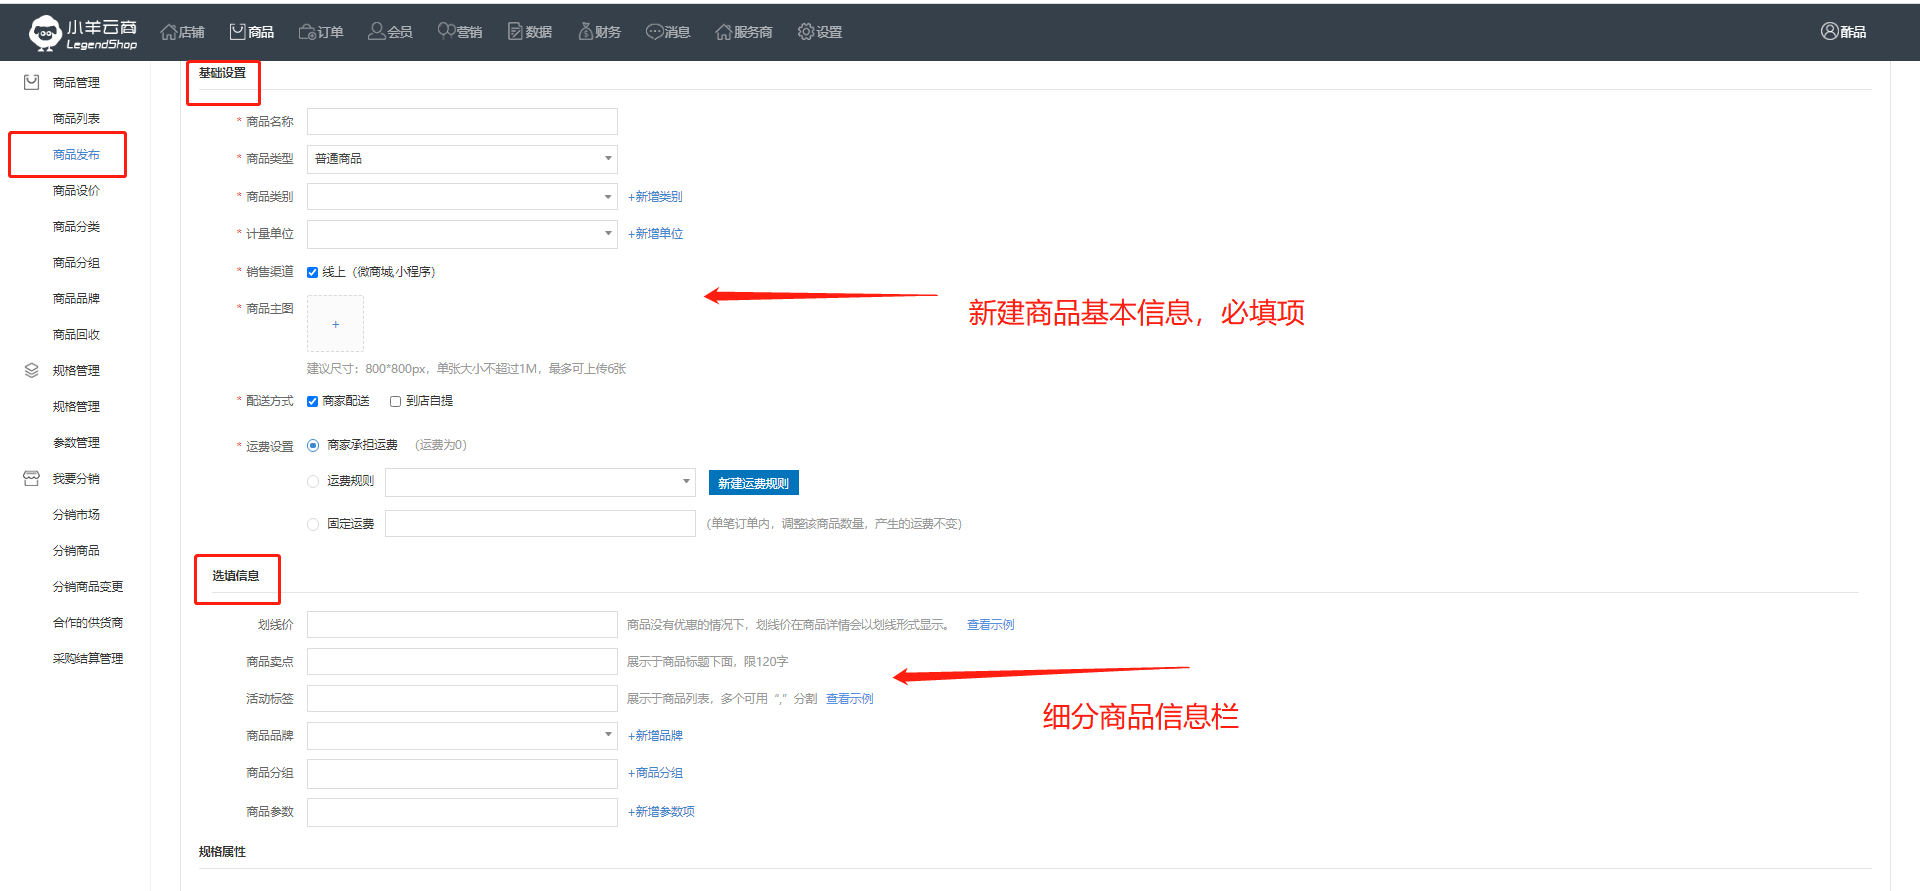Click the shop home icon in top navigation
Viewport: 1920px width, 891px height.
pyautogui.click(x=169, y=32)
